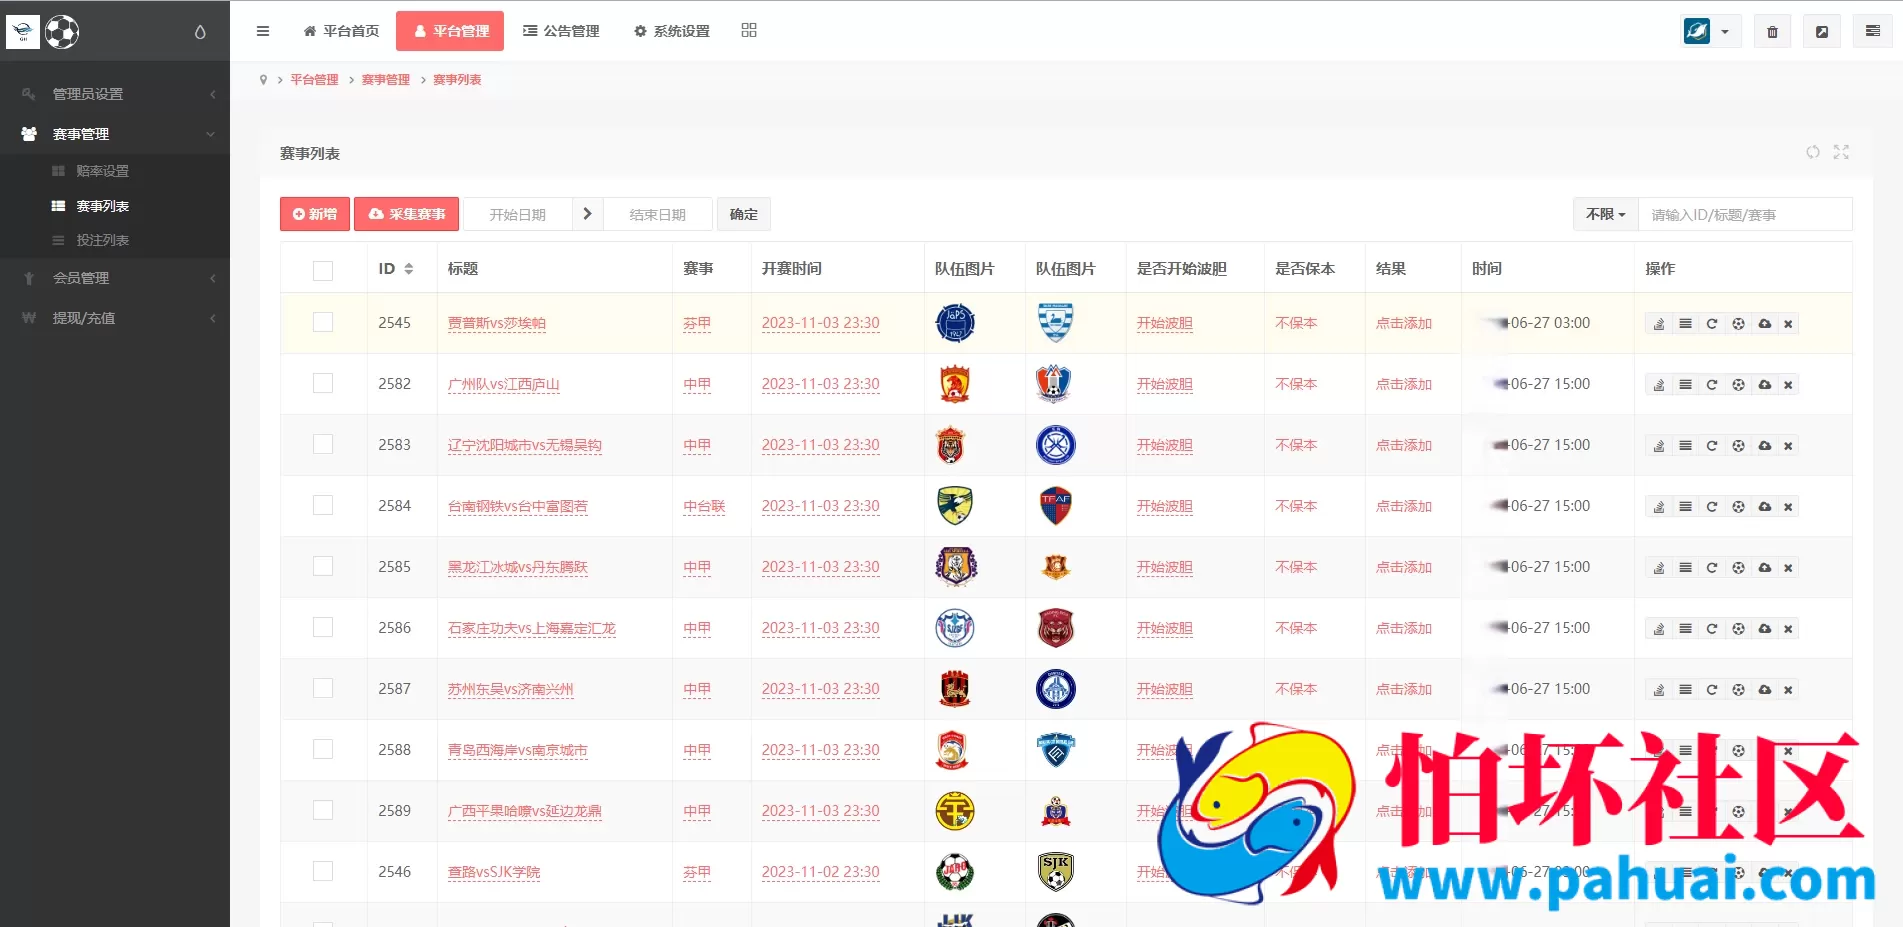
Task: Click the water-drop theme icon in sidebar header
Action: (200, 32)
